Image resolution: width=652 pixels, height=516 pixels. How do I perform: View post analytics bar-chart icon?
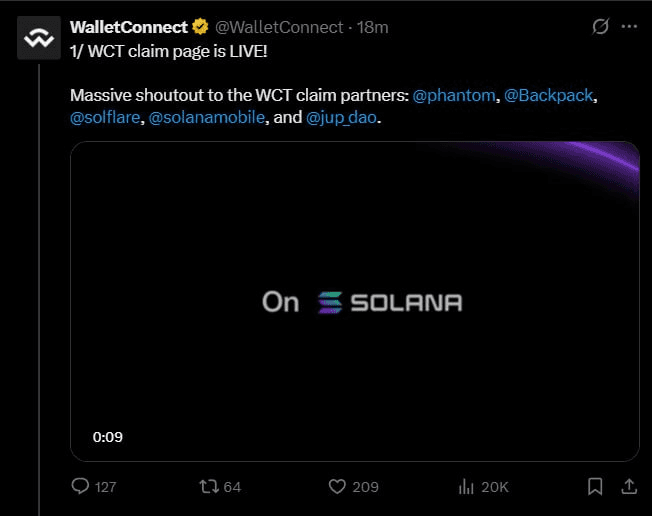coord(466,486)
